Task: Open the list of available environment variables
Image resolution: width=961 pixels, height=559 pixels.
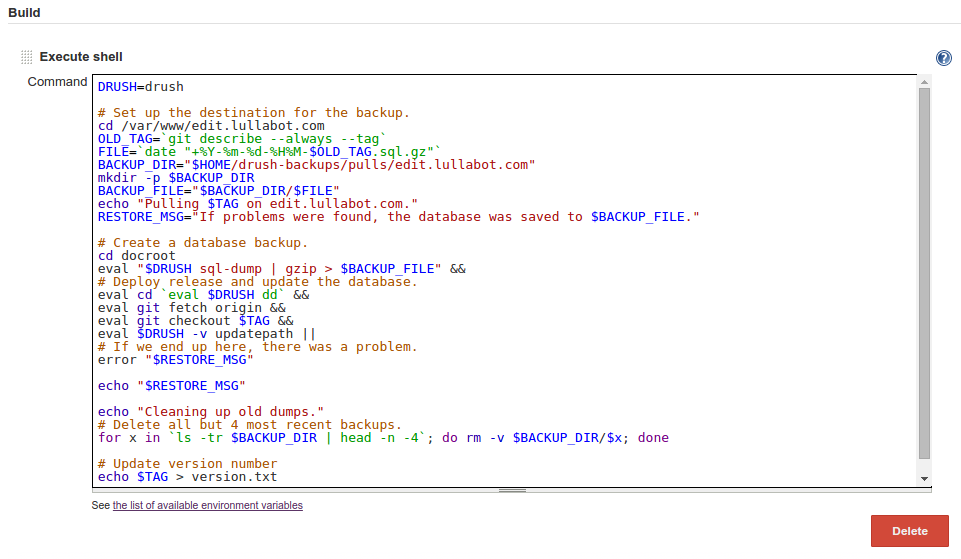Action: (208, 505)
